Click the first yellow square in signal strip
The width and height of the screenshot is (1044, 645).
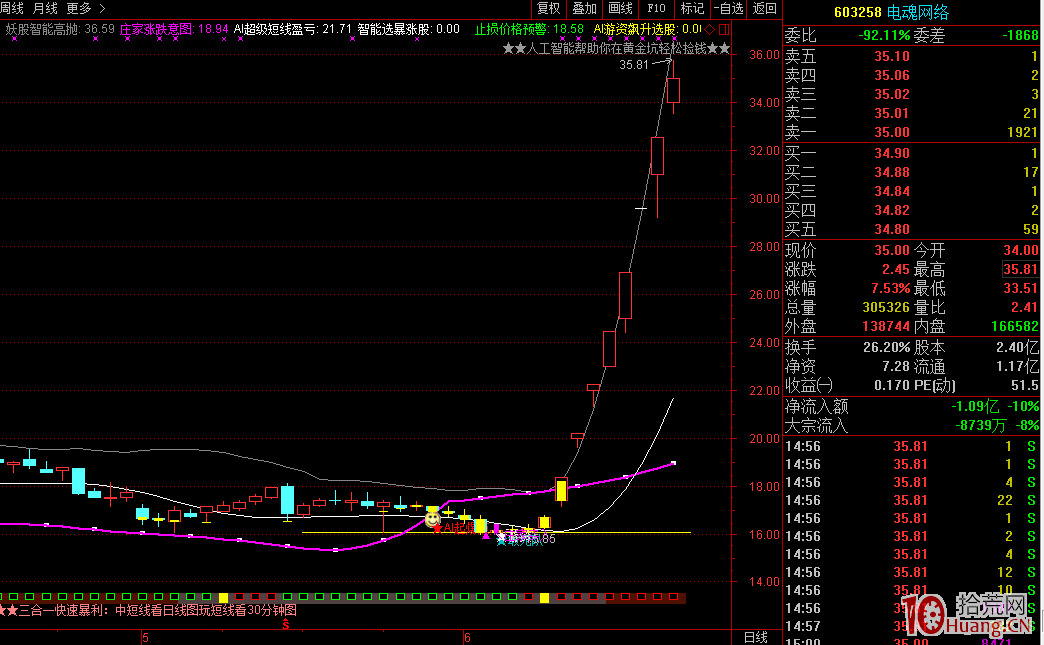(x=223, y=598)
